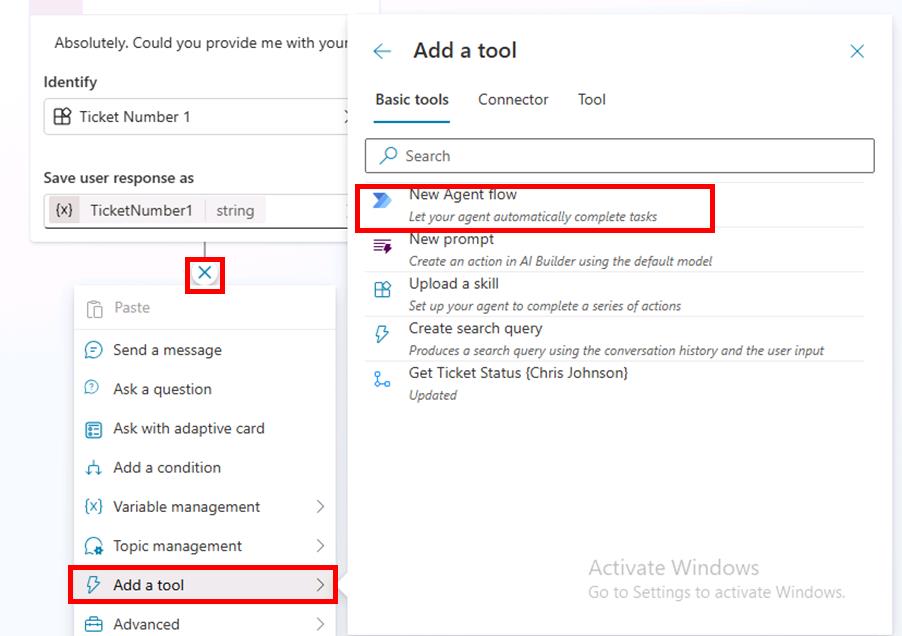Select Add a condition menu item
The width and height of the screenshot is (902, 636).
click(x=167, y=467)
